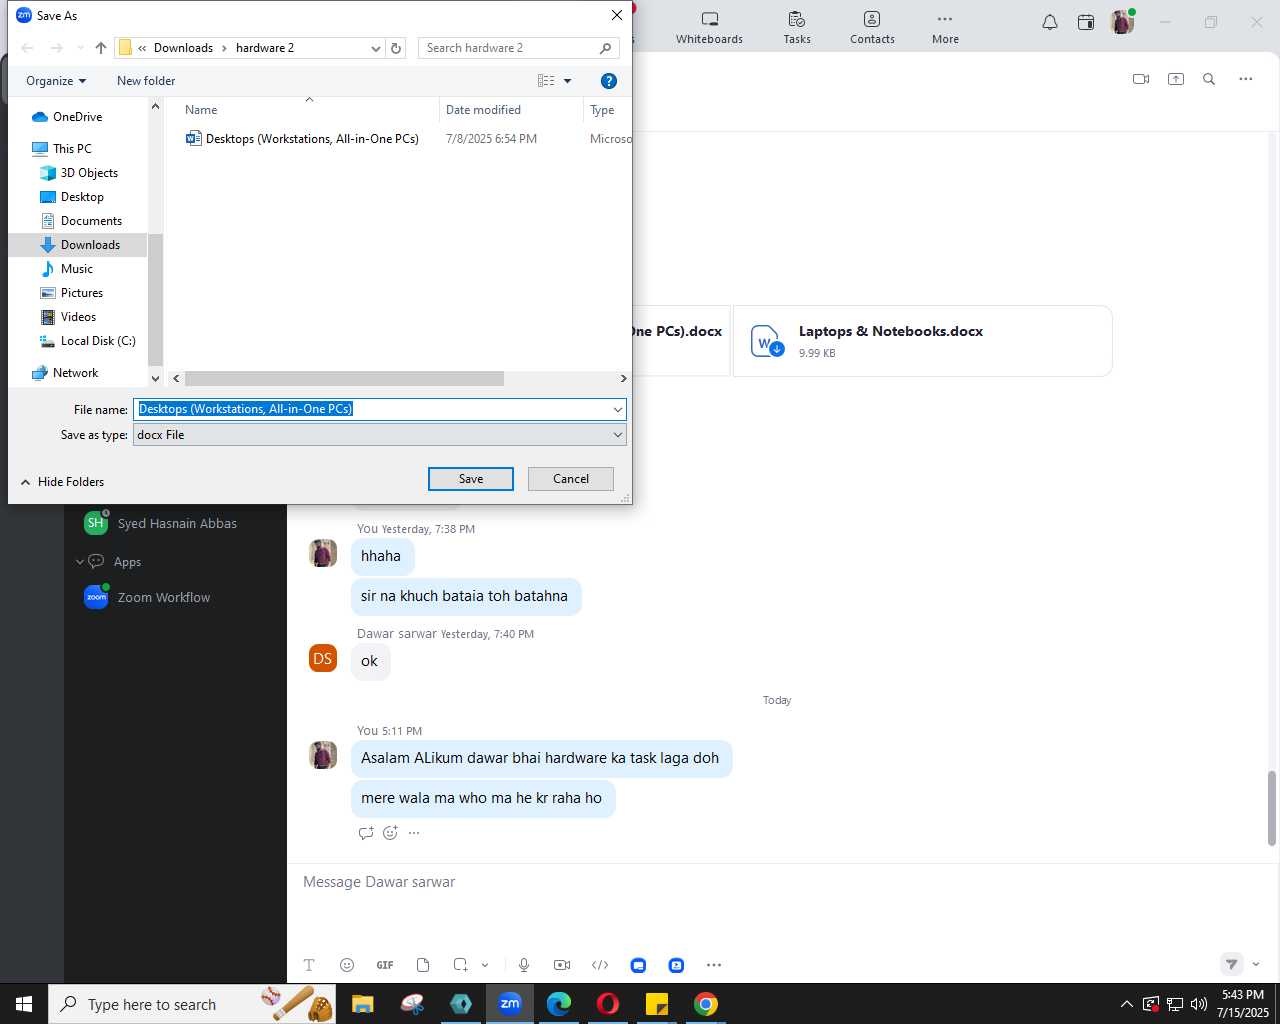
Task: Insert code snippet icon in composer
Action: pos(600,965)
